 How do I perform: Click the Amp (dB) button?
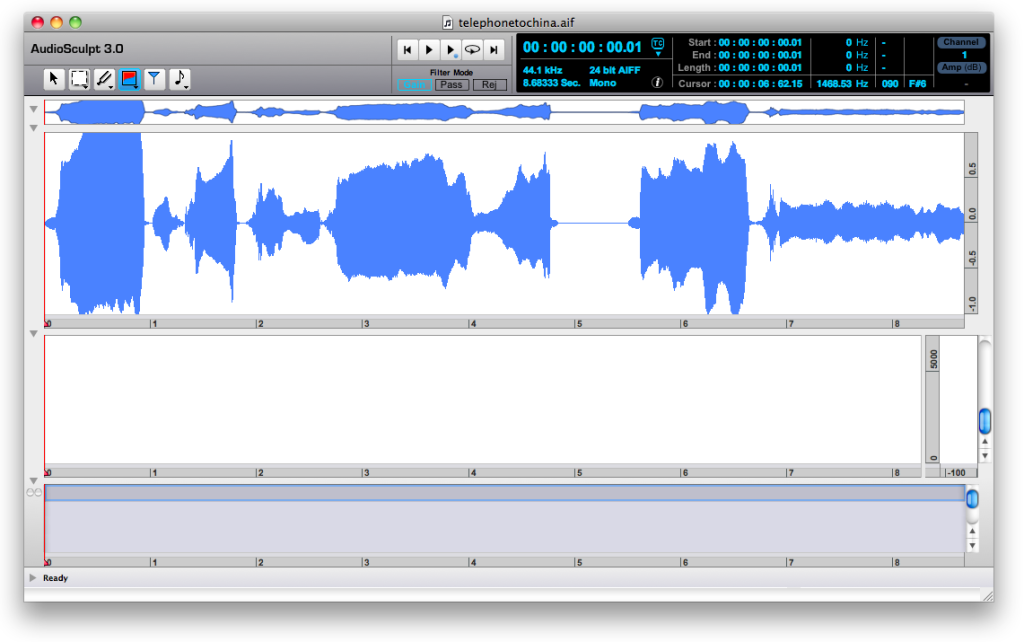click(x=961, y=67)
